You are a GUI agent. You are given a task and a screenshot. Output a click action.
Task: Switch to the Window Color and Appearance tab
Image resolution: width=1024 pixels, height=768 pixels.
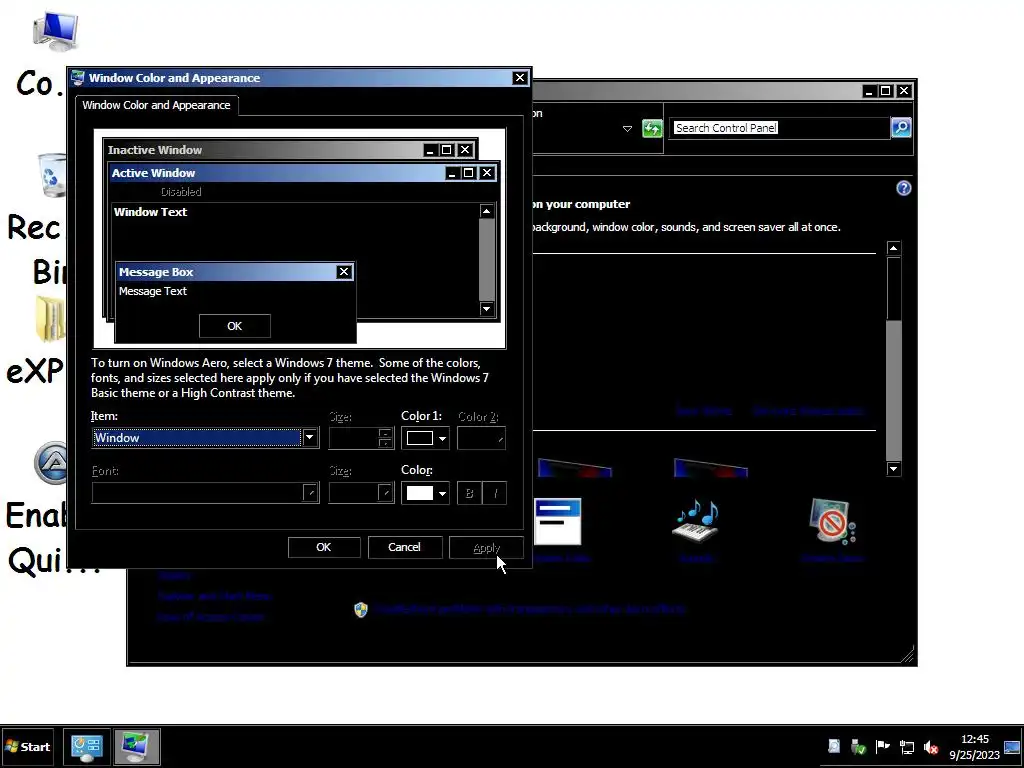tap(156, 105)
